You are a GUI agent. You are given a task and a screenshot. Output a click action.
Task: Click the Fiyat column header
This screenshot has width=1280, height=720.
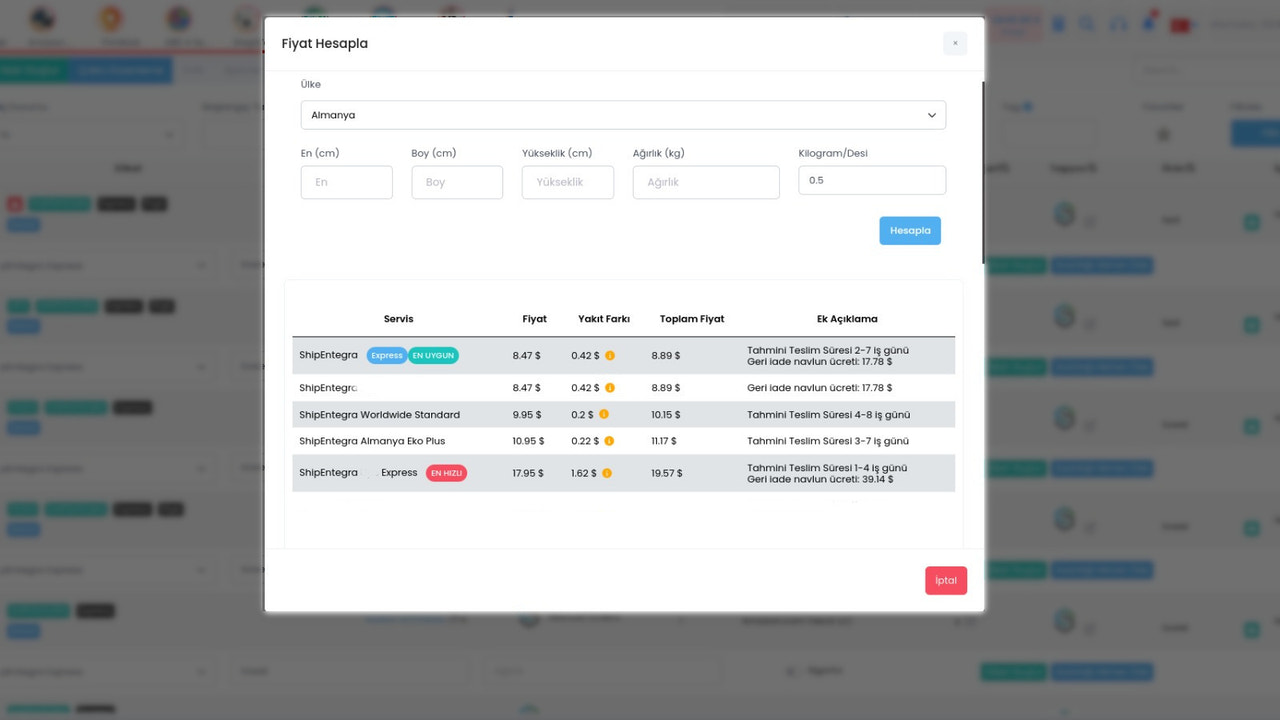[534, 319]
